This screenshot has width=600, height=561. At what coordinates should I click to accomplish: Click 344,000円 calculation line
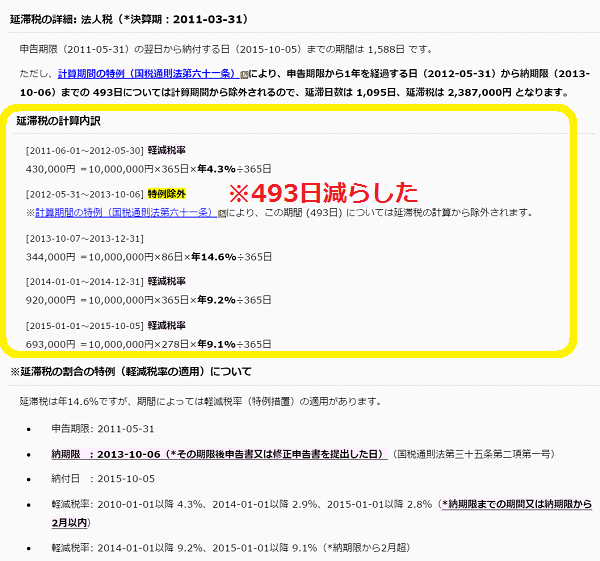(x=148, y=257)
